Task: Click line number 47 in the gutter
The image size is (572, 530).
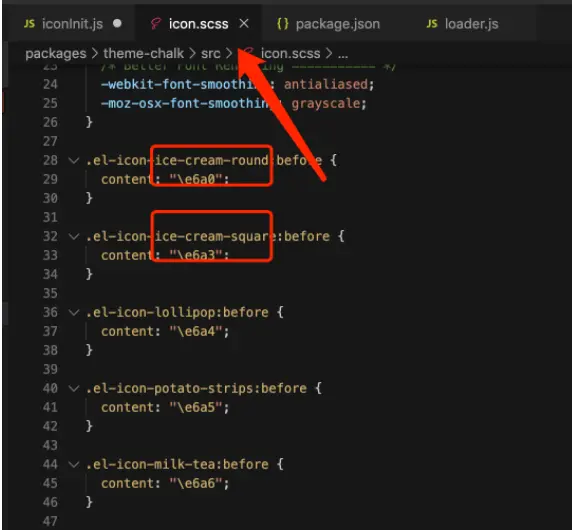Action: [50, 521]
